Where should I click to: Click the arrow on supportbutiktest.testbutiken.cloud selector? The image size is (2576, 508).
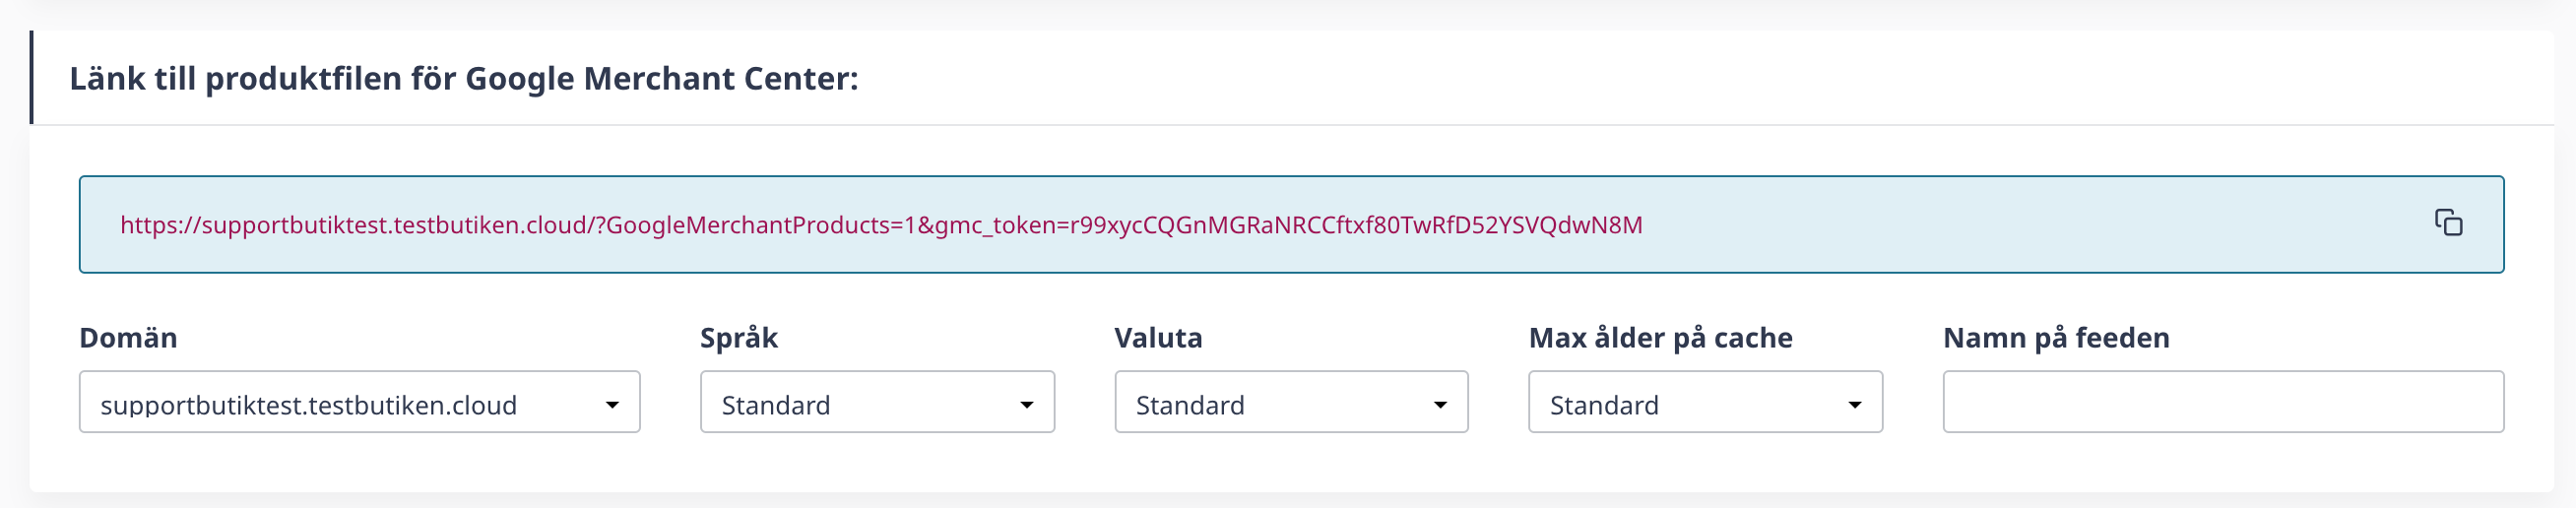(x=612, y=405)
